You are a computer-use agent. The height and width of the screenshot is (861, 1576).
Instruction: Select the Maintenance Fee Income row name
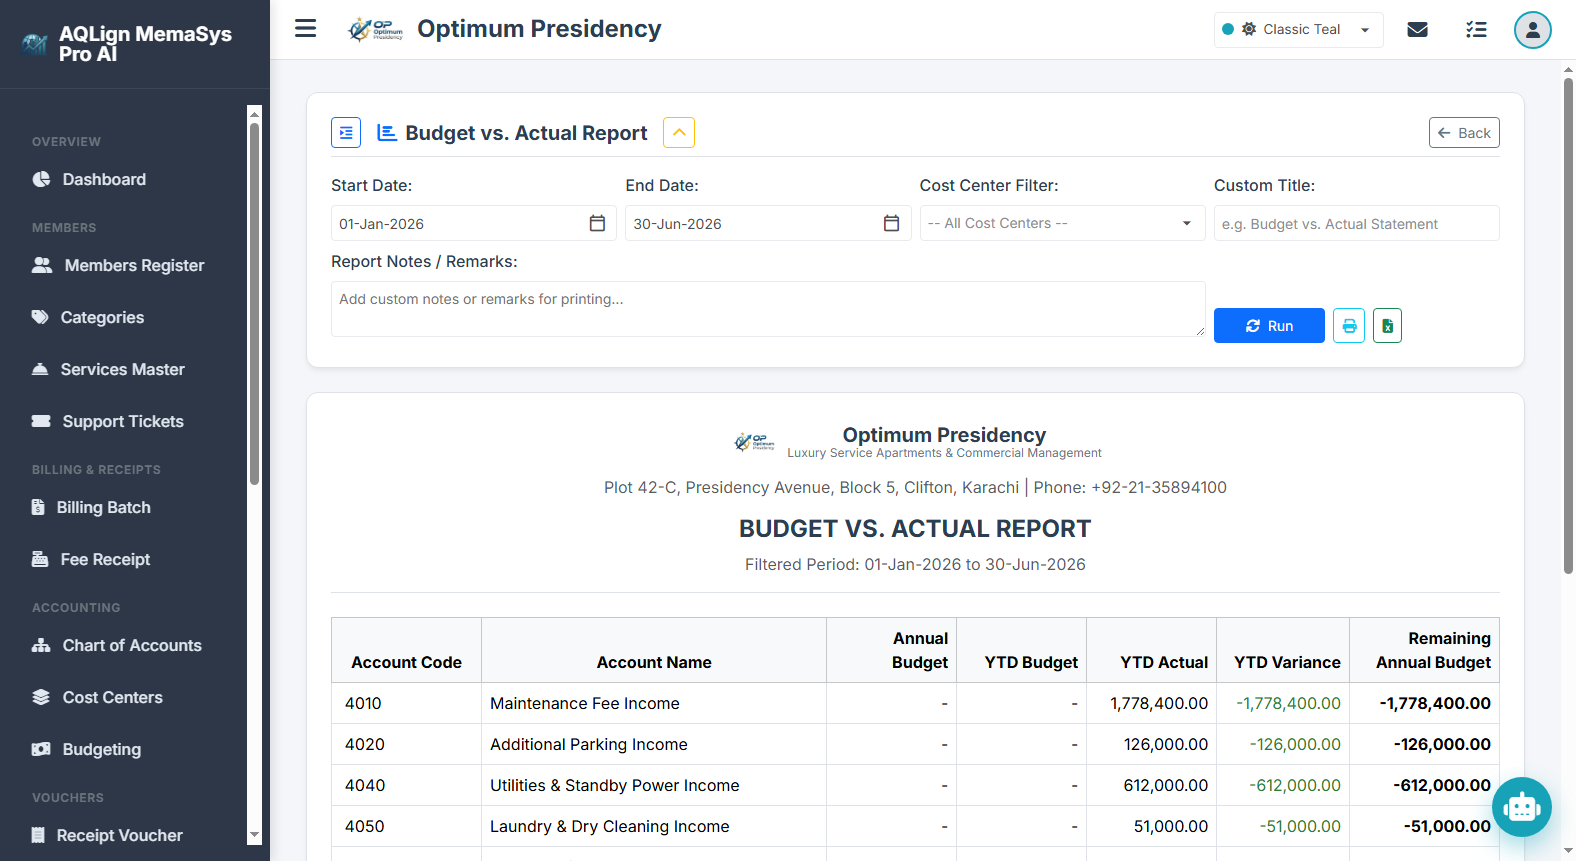(x=585, y=703)
